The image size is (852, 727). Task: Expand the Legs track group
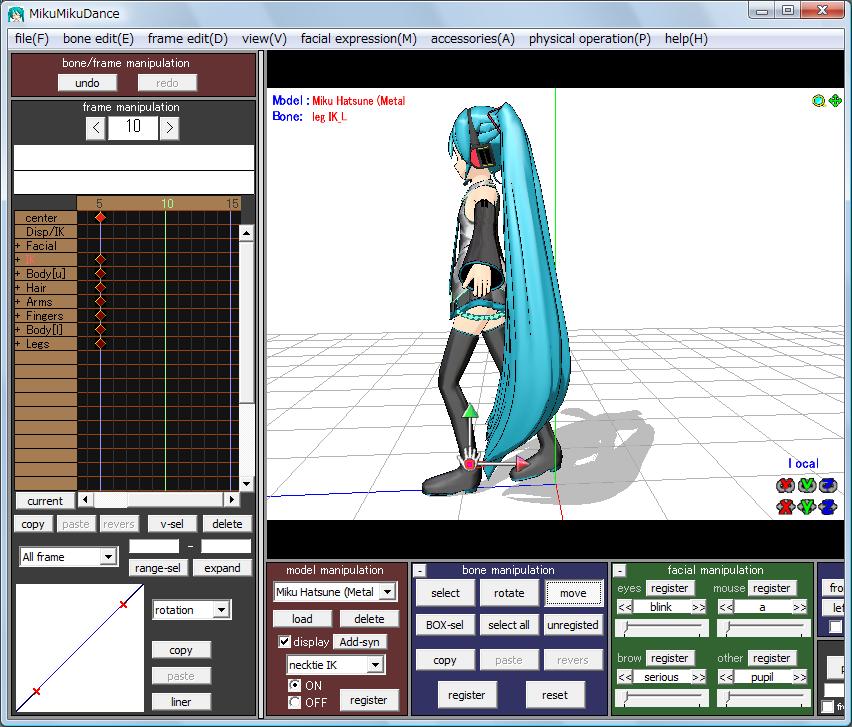[x=18, y=344]
